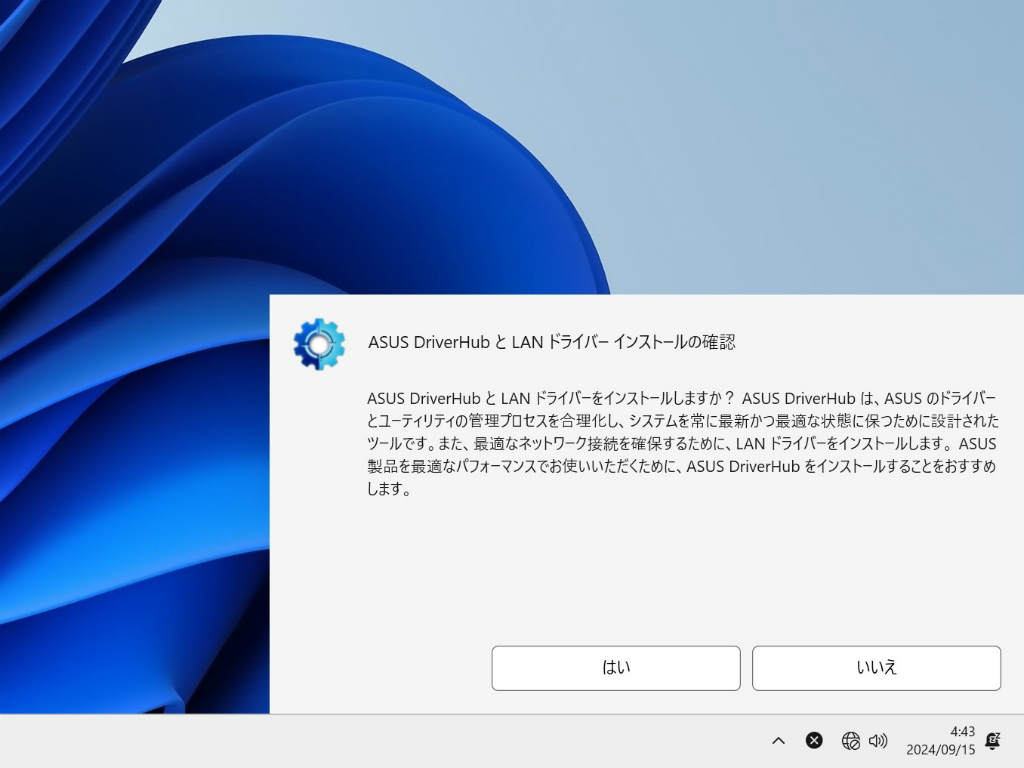Image resolution: width=1024 pixels, height=768 pixels.
Task: Expand the hidden tray icons chevron
Action: pos(778,741)
